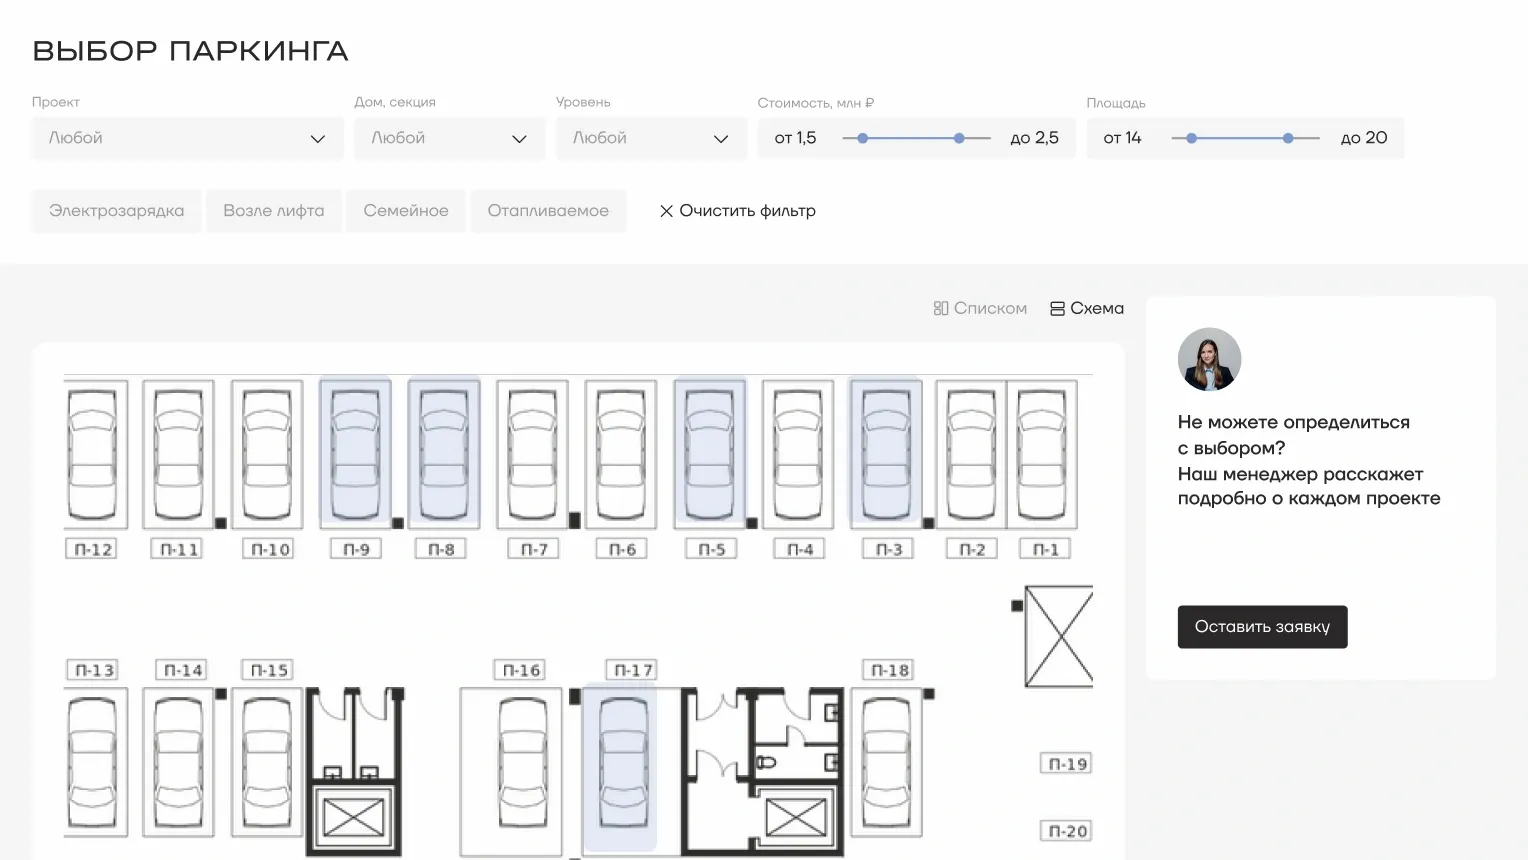Click the minimum price slider handle

pyautogui.click(x=862, y=138)
